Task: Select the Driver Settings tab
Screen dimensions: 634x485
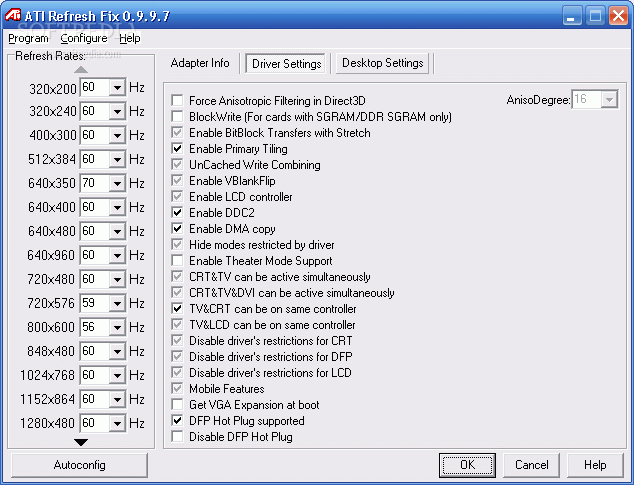Action: (x=286, y=64)
